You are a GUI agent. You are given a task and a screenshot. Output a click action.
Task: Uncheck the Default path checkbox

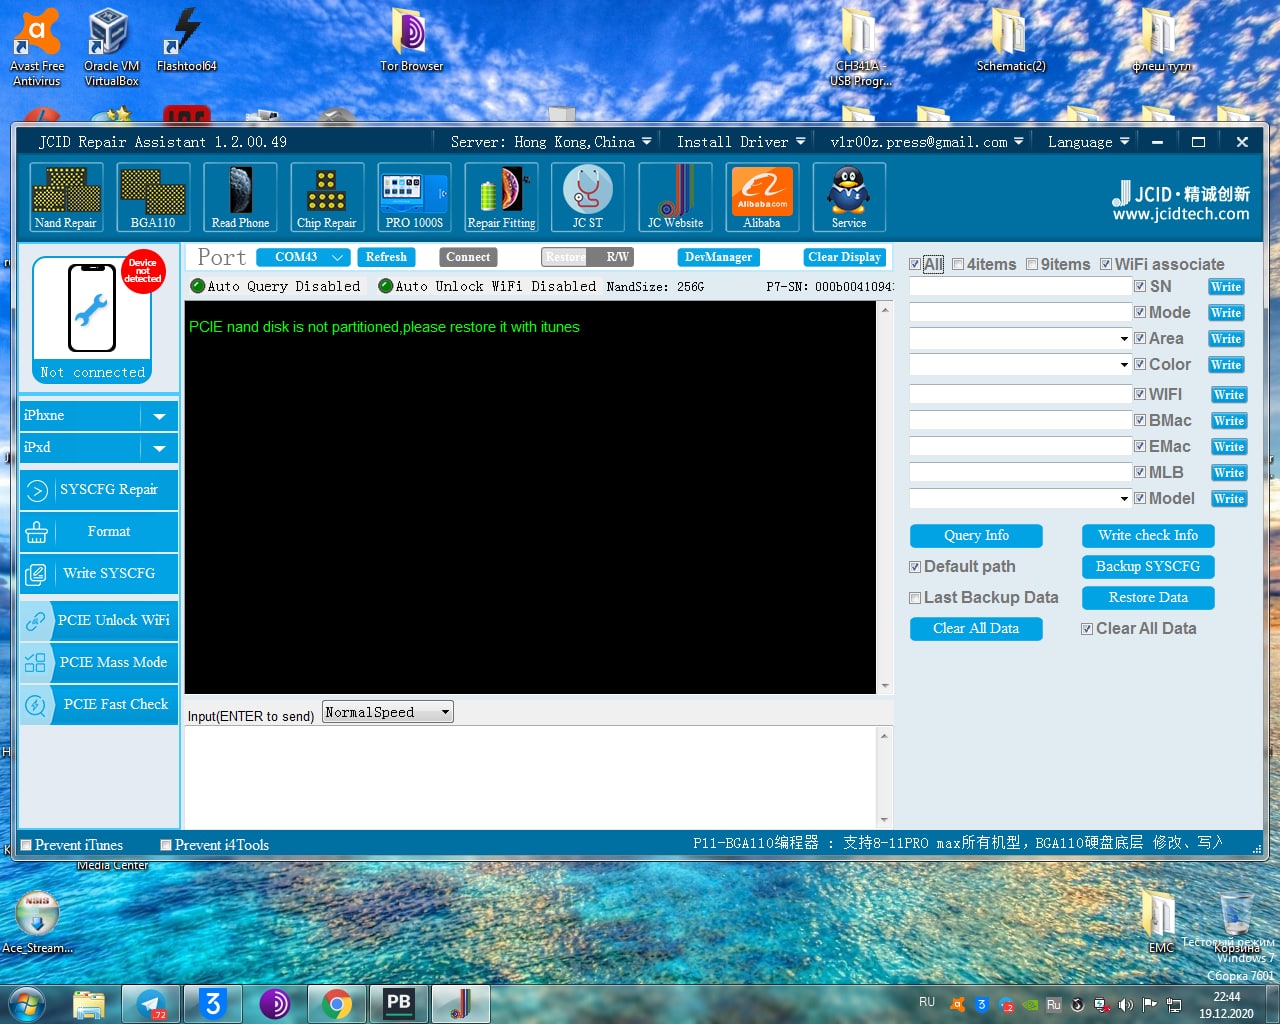tap(915, 567)
